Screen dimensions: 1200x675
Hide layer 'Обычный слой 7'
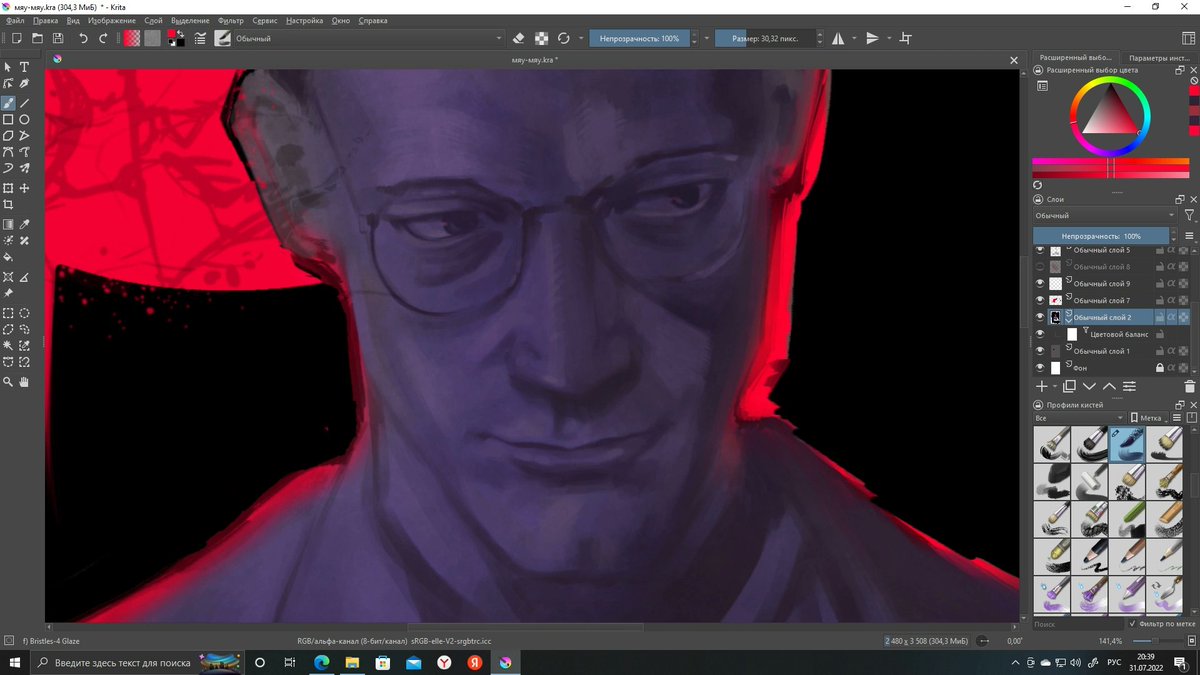(x=1040, y=300)
